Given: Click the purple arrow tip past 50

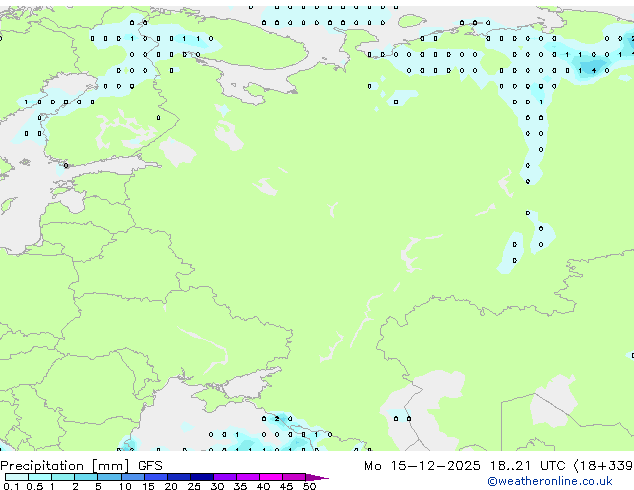Looking at the screenshot, I should (x=317, y=477).
